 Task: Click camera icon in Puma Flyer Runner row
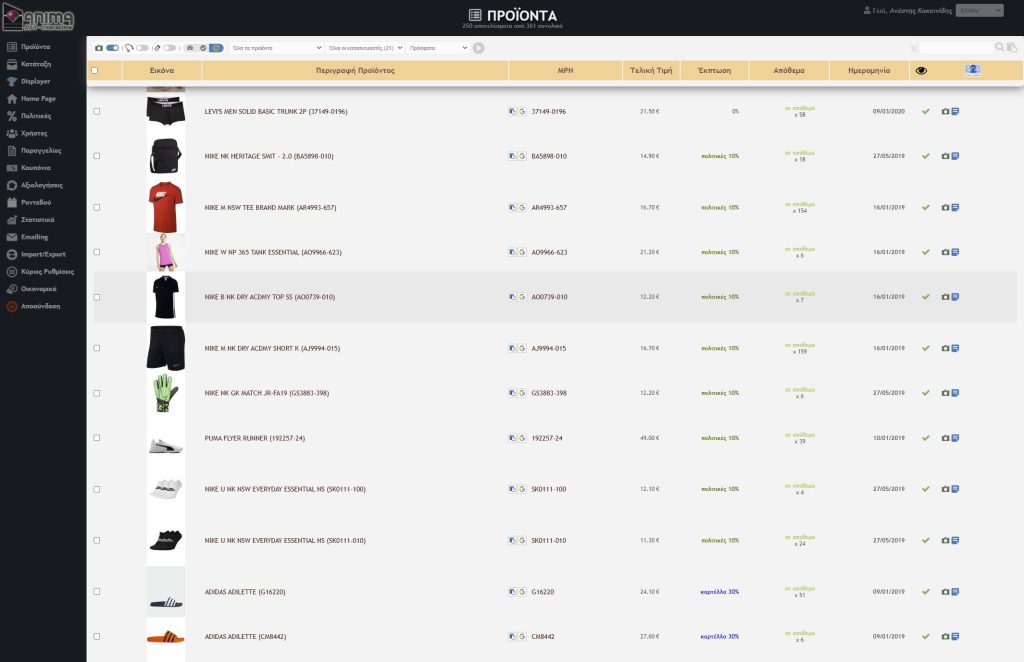(x=945, y=439)
